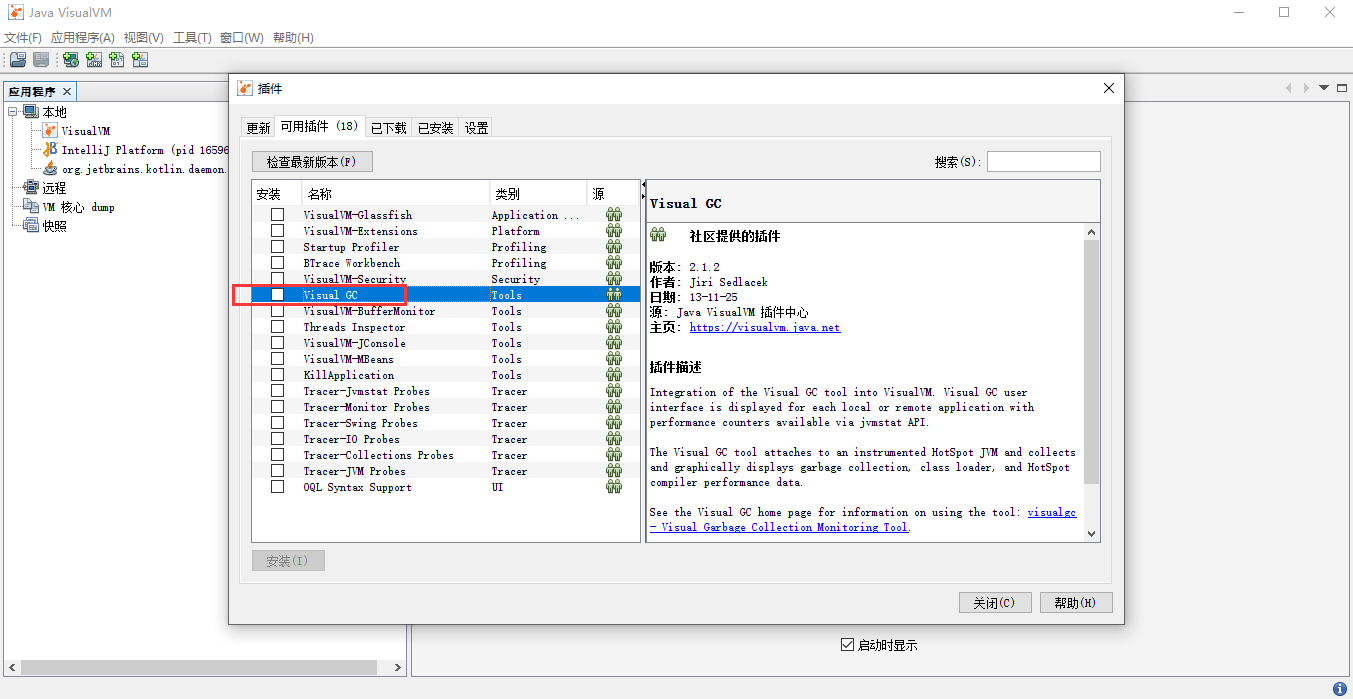1353x699 pixels.
Task: Click the Add JMX Connection toolbar icon
Action: click(94, 60)
